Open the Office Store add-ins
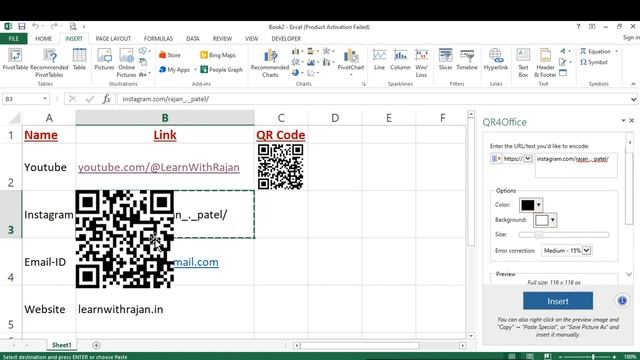The width and height of the screenshot is (640, 360). point(170,55)
